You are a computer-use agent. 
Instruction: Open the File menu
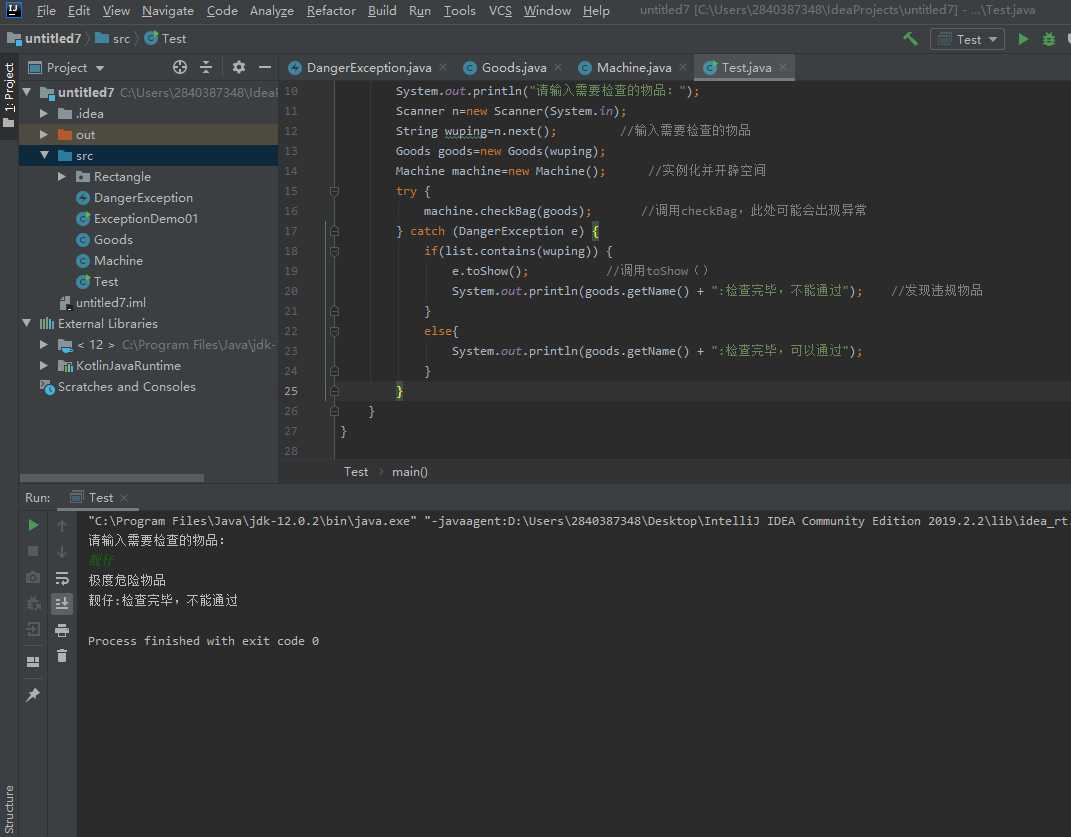46,10
